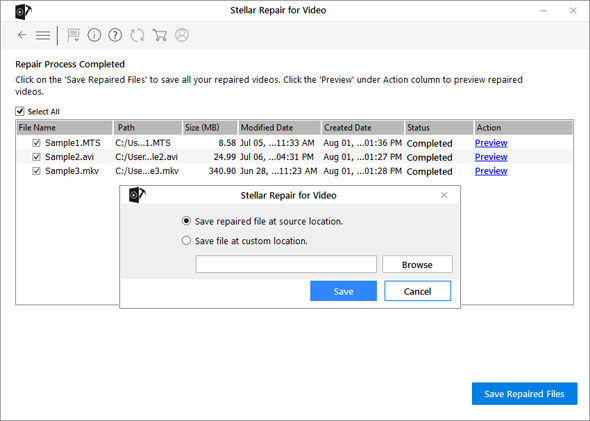Click the Size (MB) column header
This screenshot has width=590, height=421.
pyautogui.click(x=210, y=128)
